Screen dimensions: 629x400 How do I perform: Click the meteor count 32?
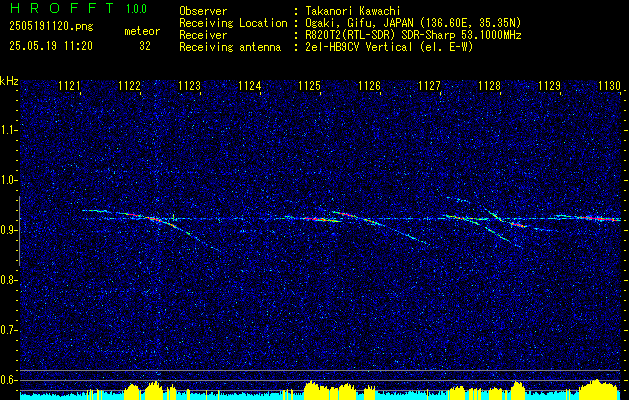coord(145,46)
